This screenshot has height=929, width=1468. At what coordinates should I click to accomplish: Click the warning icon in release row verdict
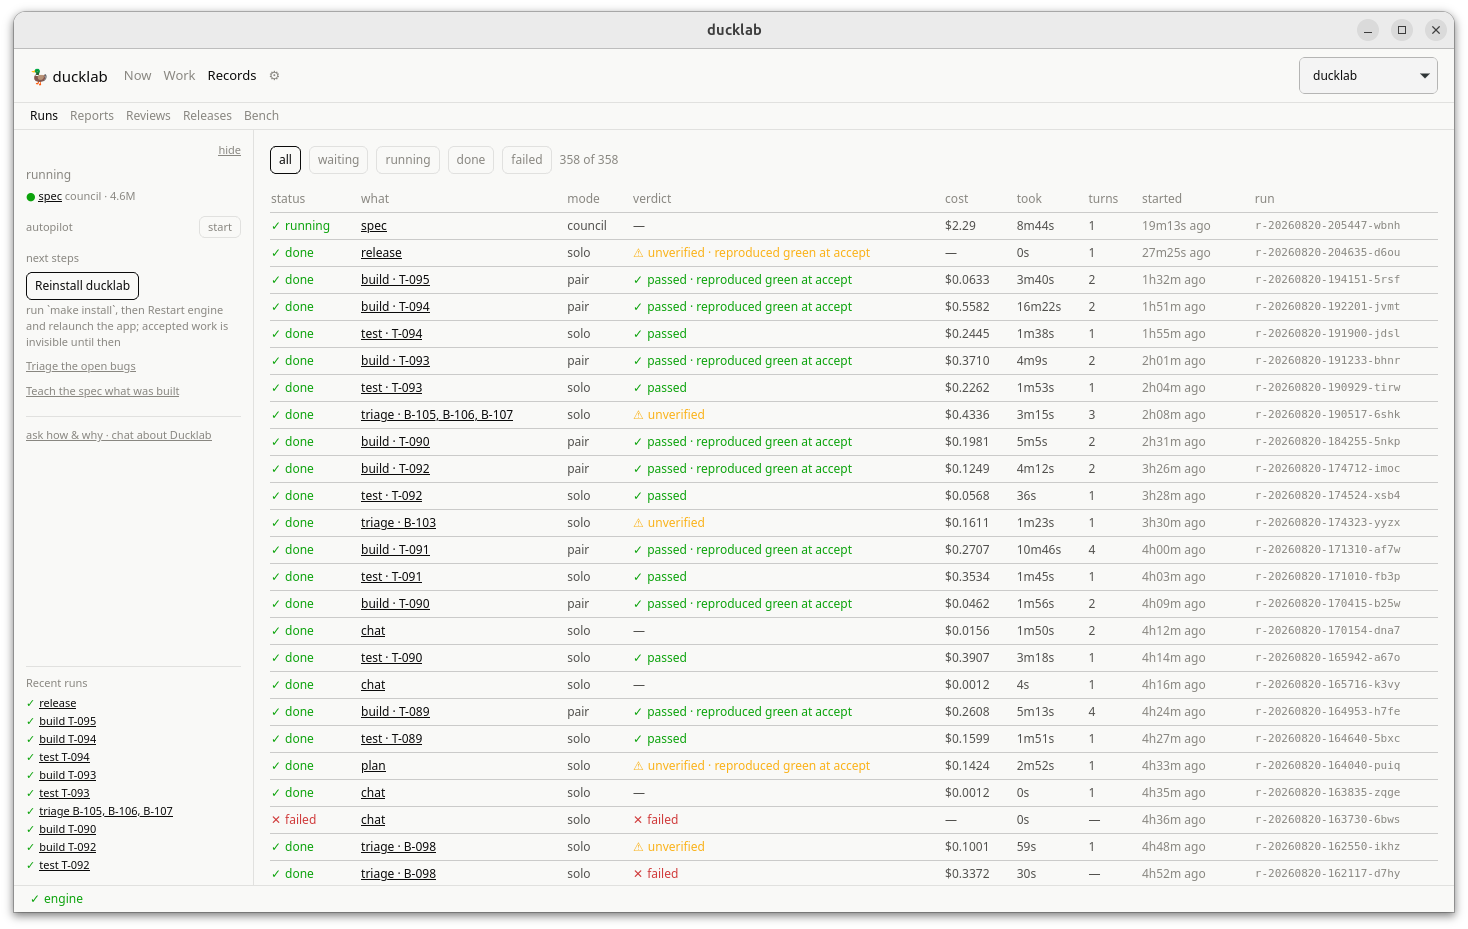click(638, 253)
